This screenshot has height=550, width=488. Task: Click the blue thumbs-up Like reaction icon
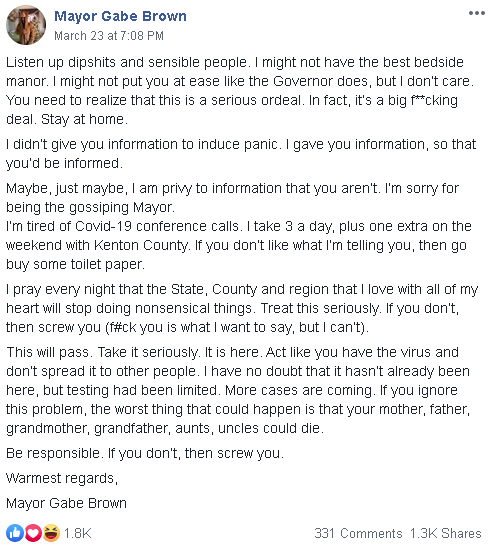pos(15,533)
